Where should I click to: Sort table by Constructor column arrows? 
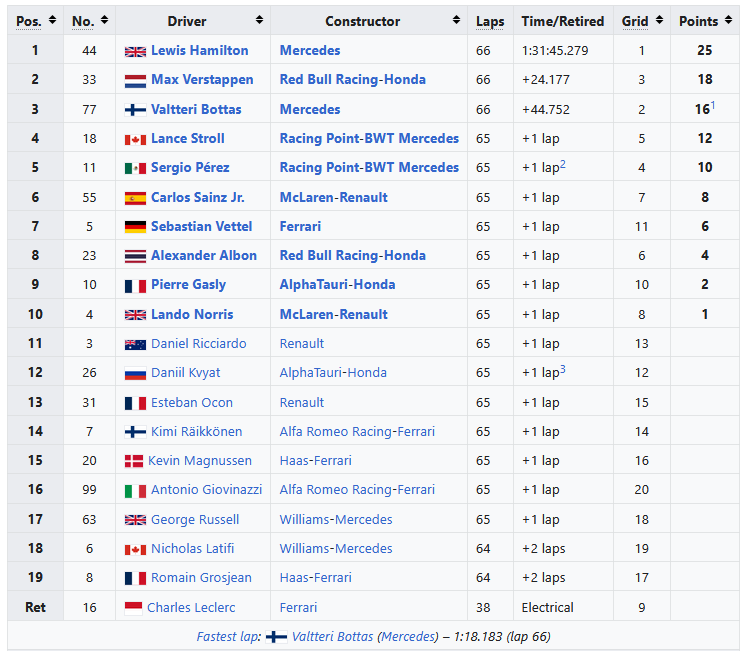click(x=456, y=20)
